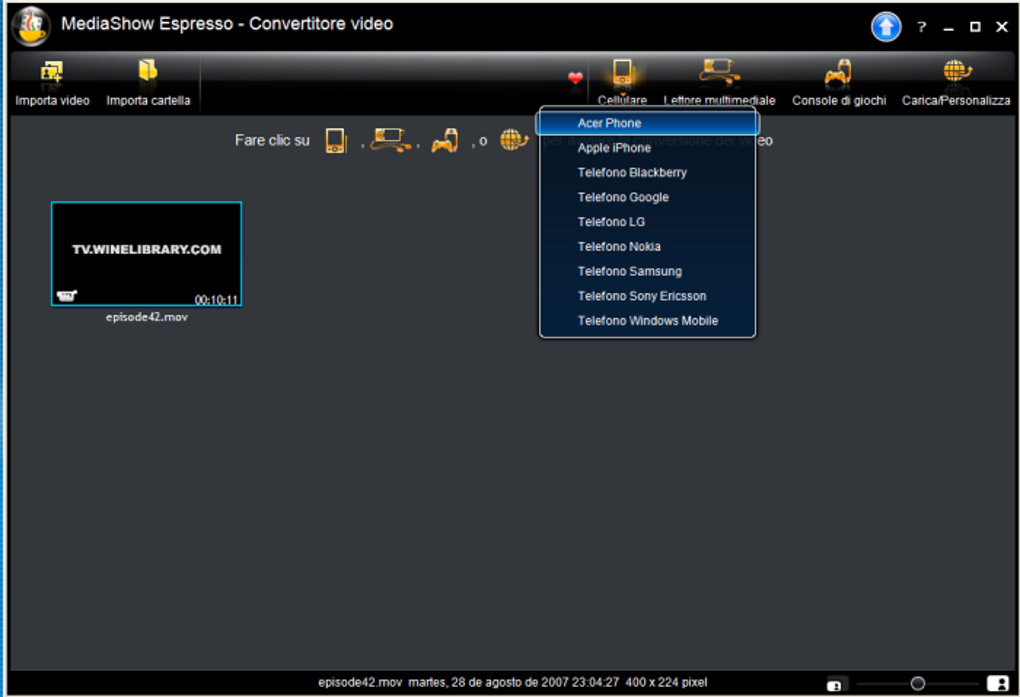Choose Telefono Nokia

[647, 247]
